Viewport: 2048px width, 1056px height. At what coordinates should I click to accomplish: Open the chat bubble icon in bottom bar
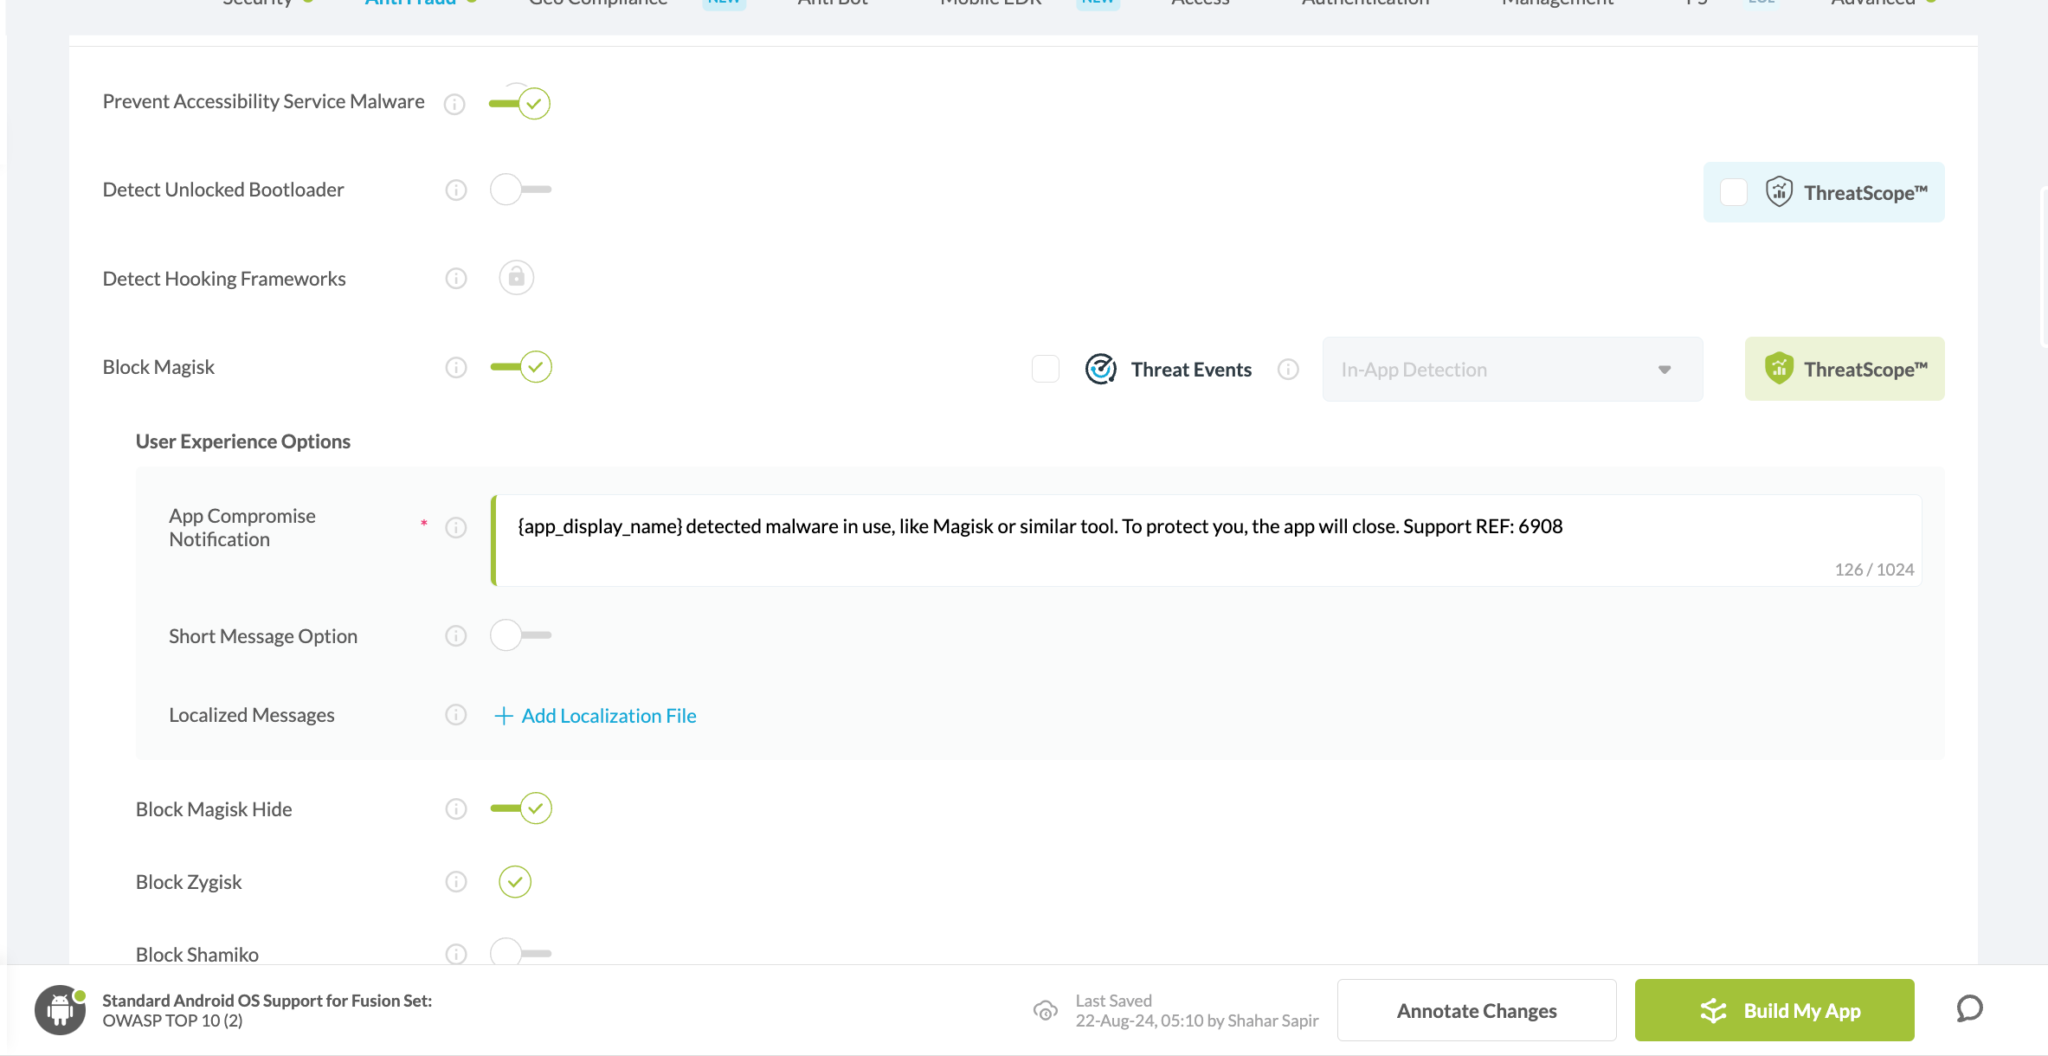coord(1969,1009)
